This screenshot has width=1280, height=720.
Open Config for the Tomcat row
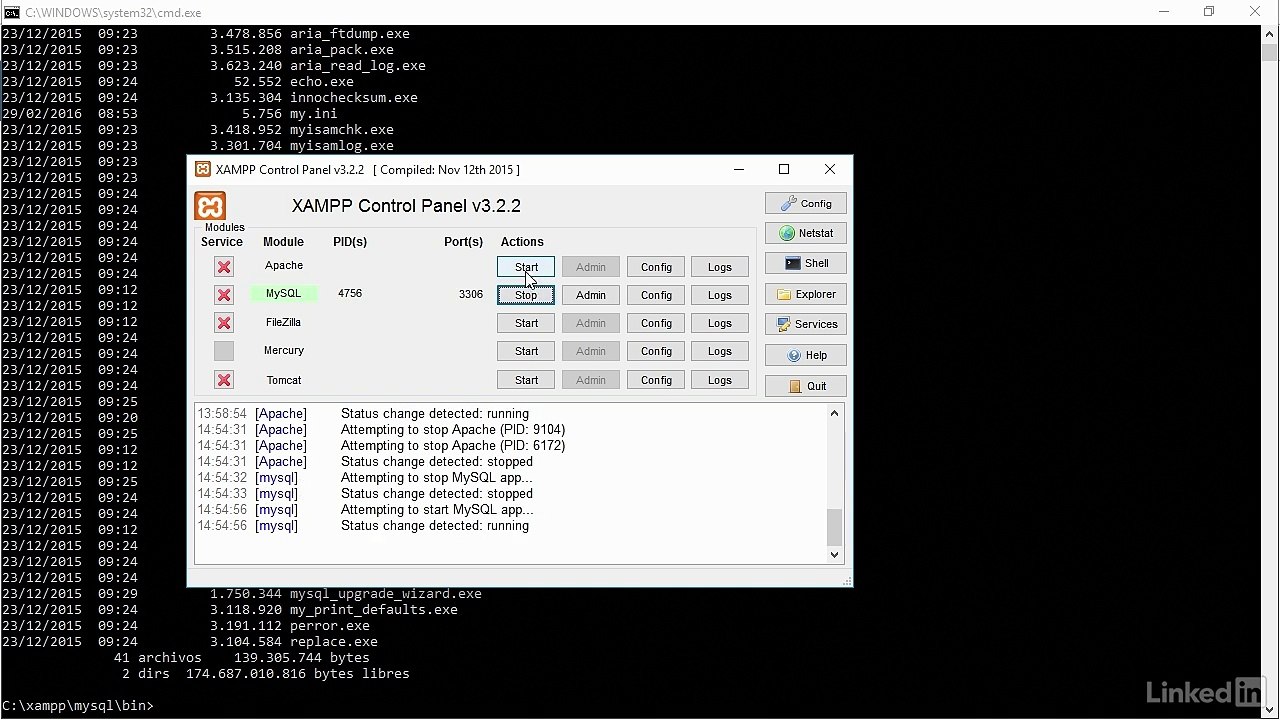656,380
